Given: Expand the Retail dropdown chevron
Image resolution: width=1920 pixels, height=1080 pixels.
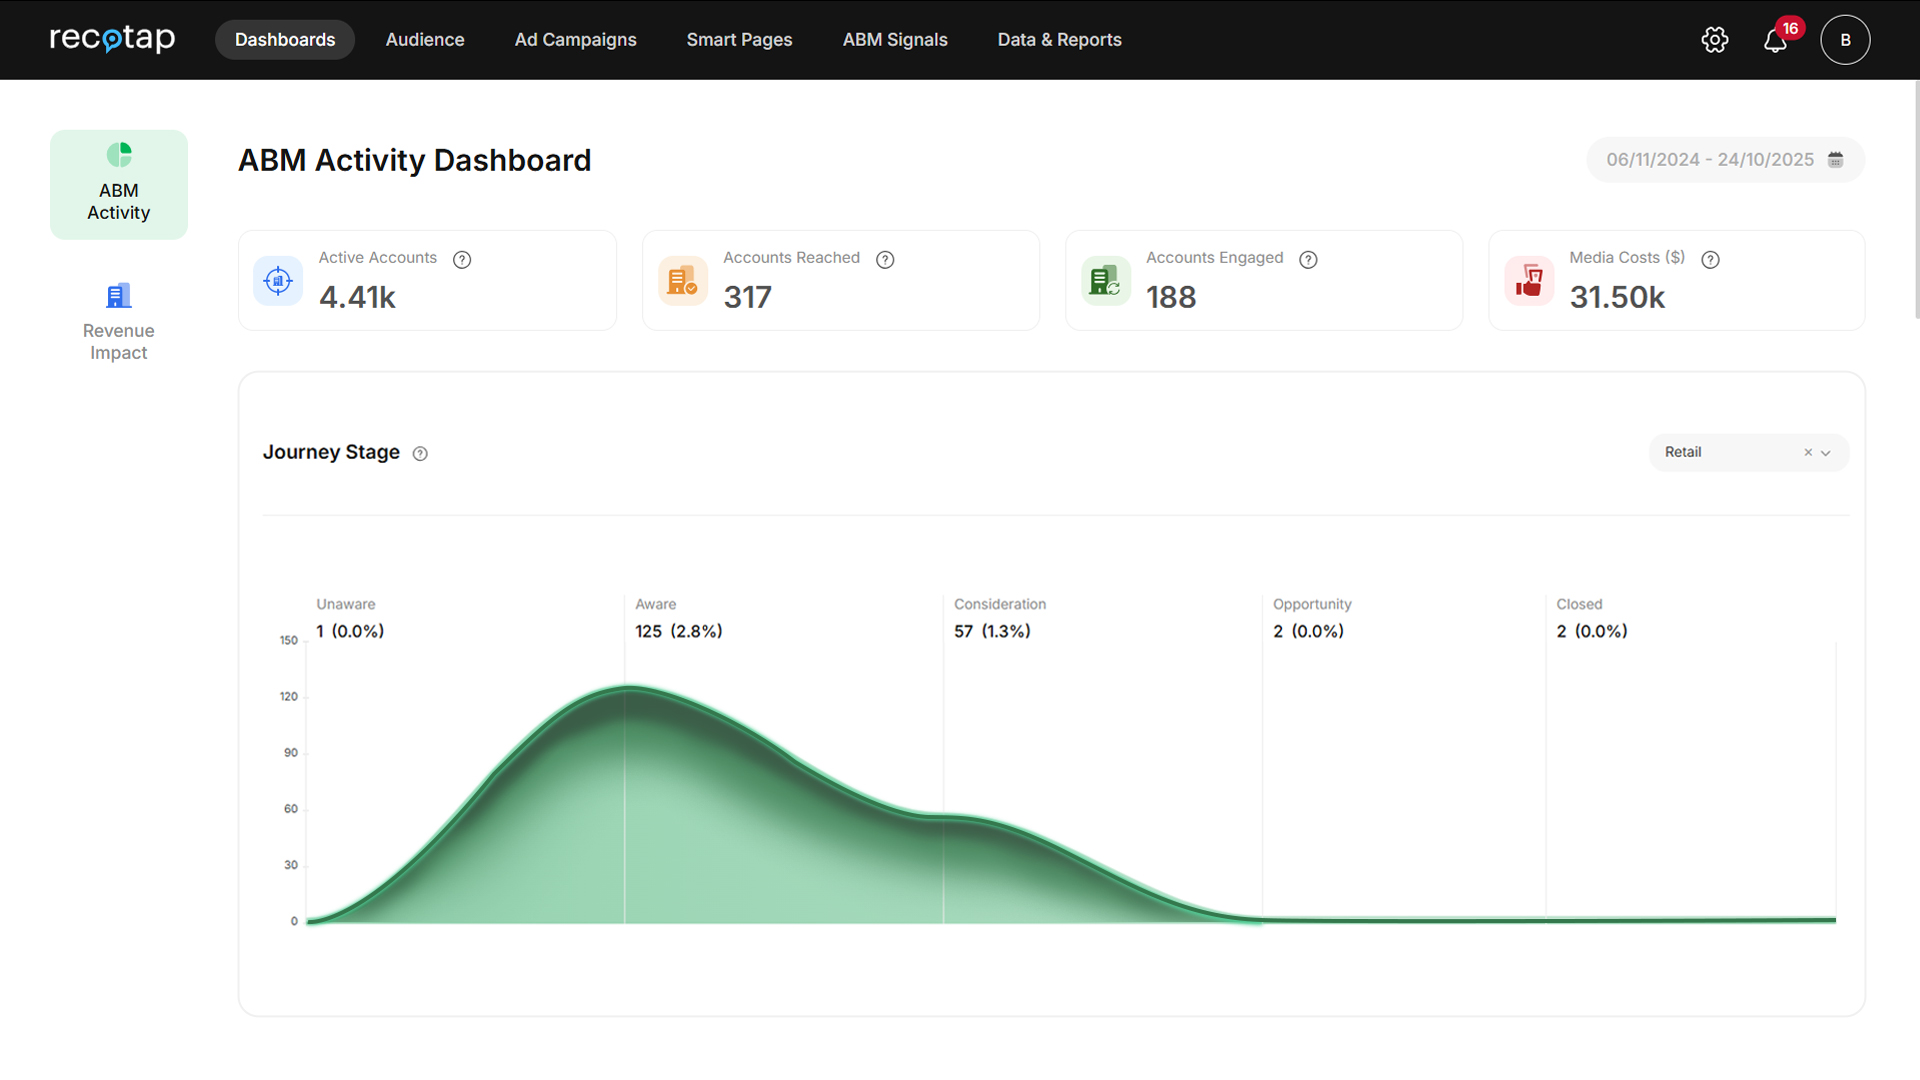Looking at the screenshot, I should tap(1826, 453).
